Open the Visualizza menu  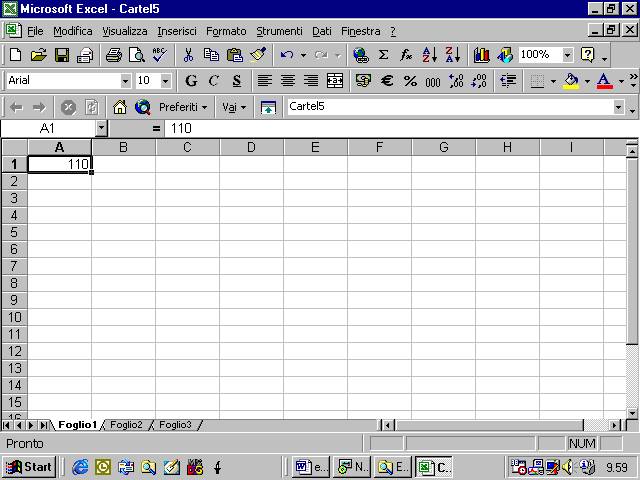pos(124,31)
